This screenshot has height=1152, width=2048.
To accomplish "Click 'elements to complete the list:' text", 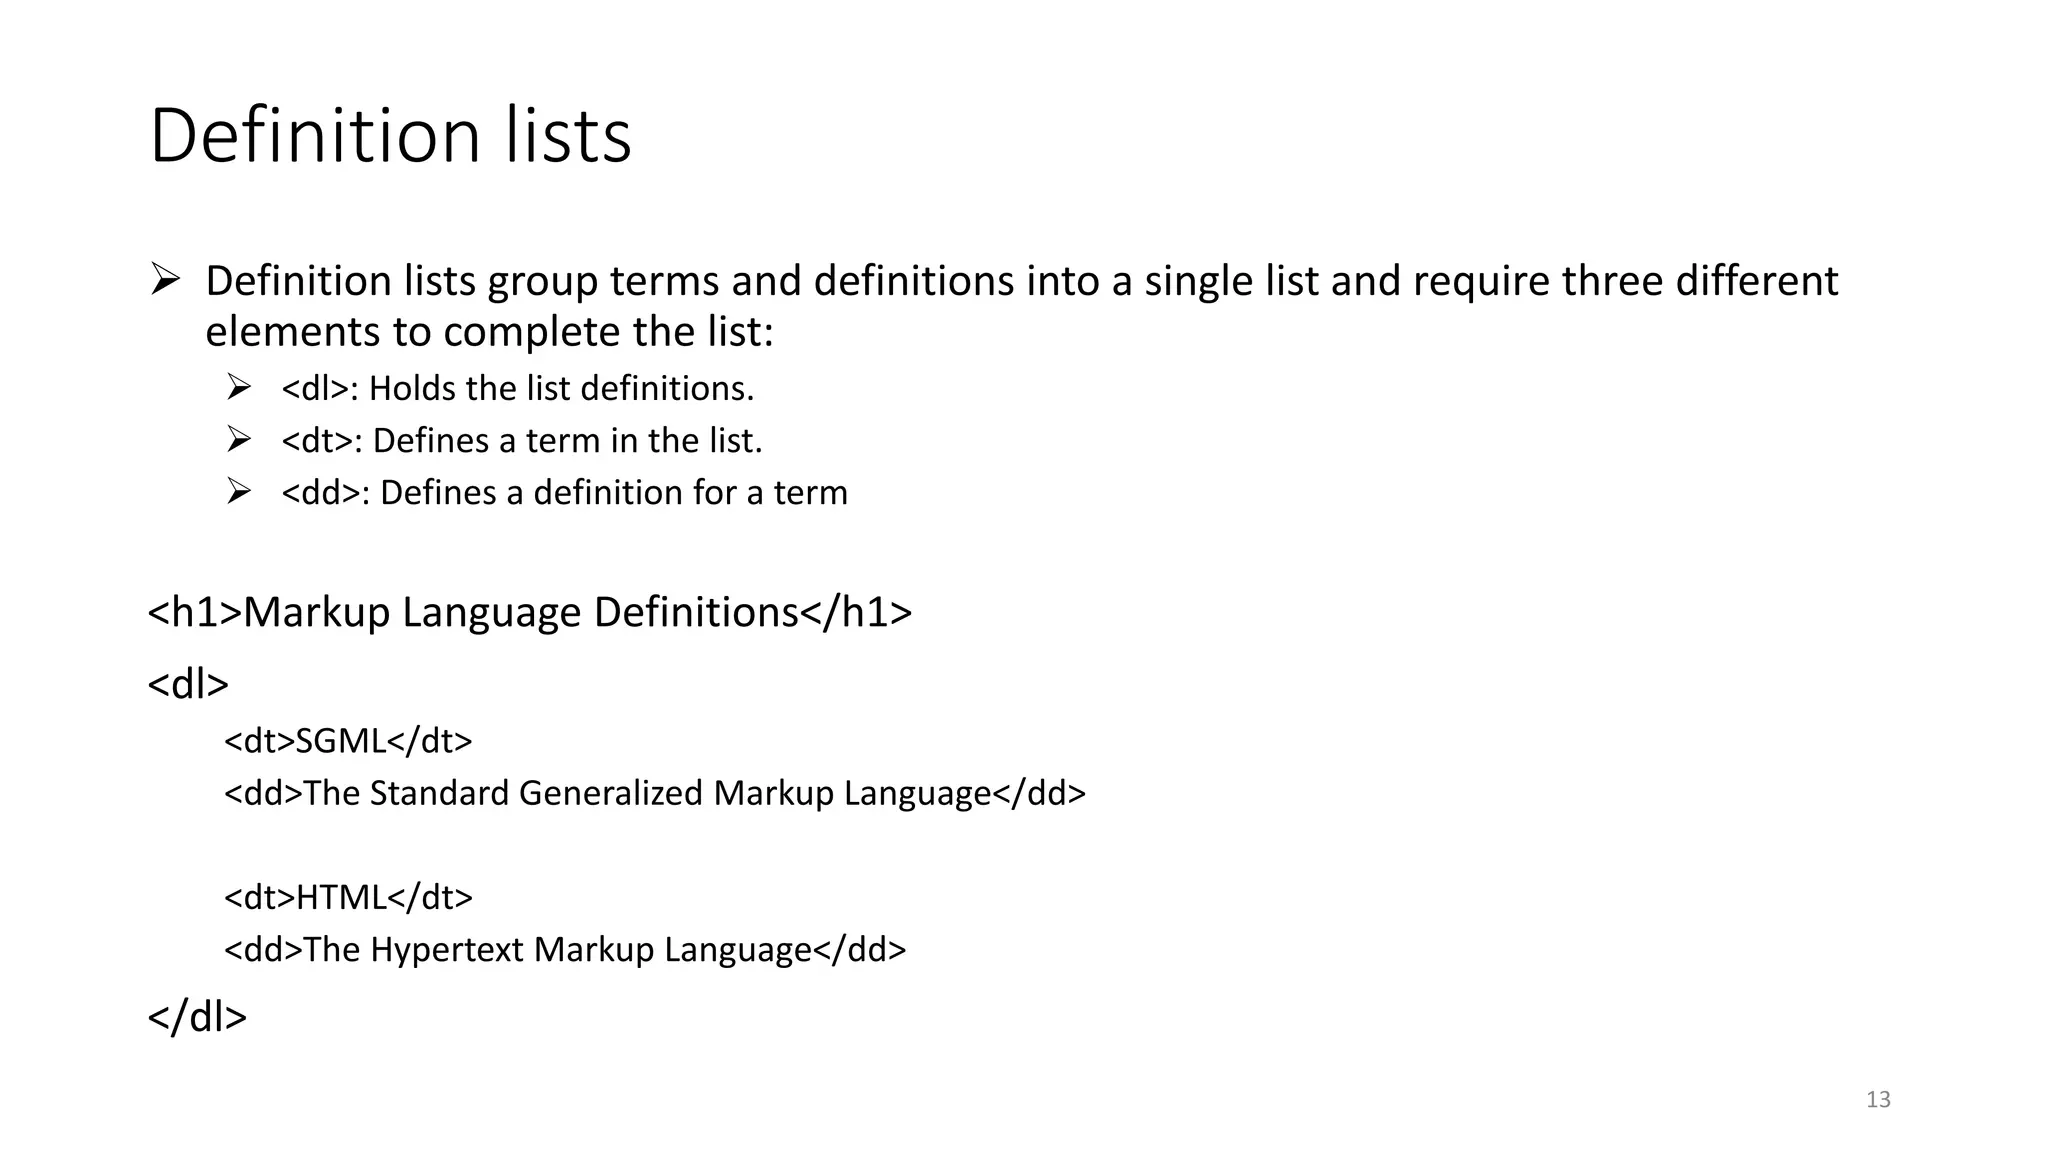I will coord(489,332).
